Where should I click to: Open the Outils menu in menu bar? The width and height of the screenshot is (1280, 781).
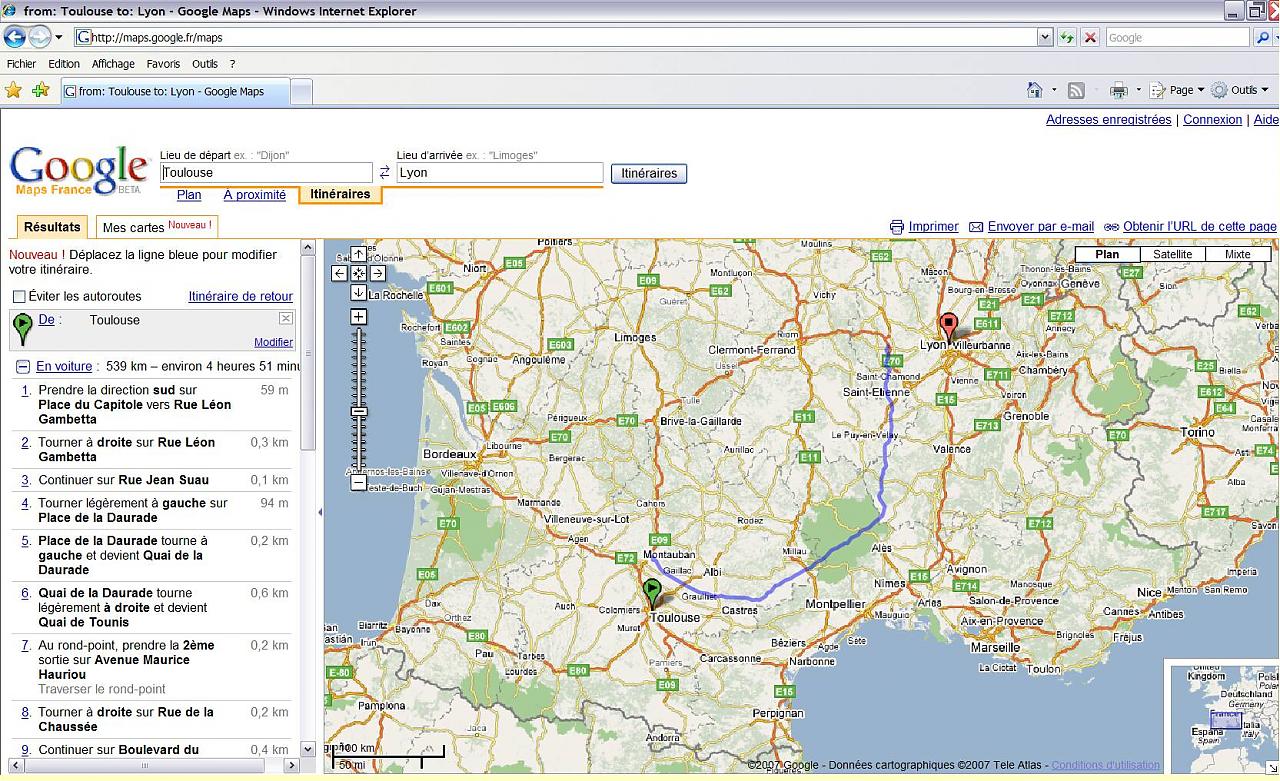[205, 64]
